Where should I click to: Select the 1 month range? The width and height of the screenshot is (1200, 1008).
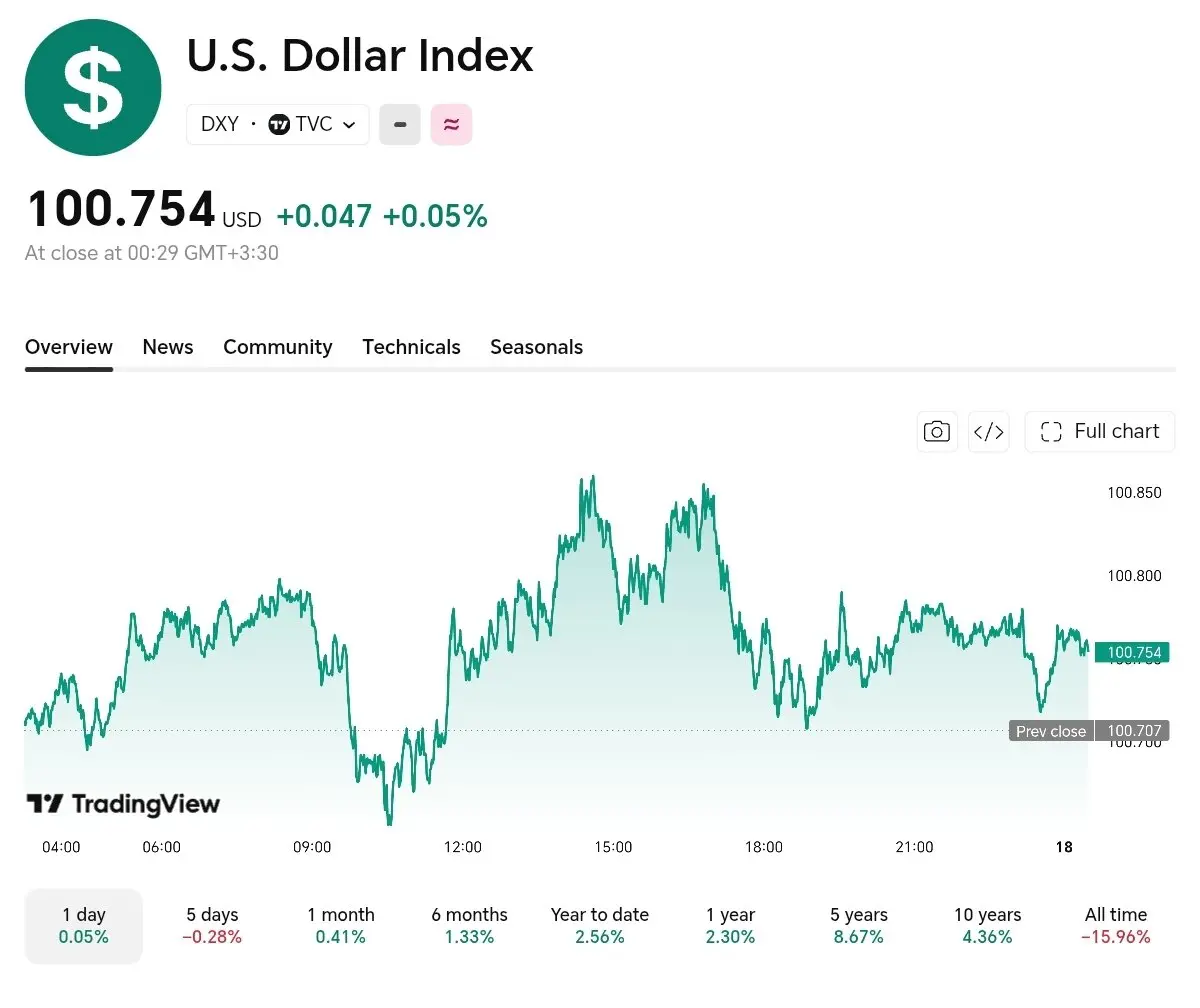(x=341, y=926)
